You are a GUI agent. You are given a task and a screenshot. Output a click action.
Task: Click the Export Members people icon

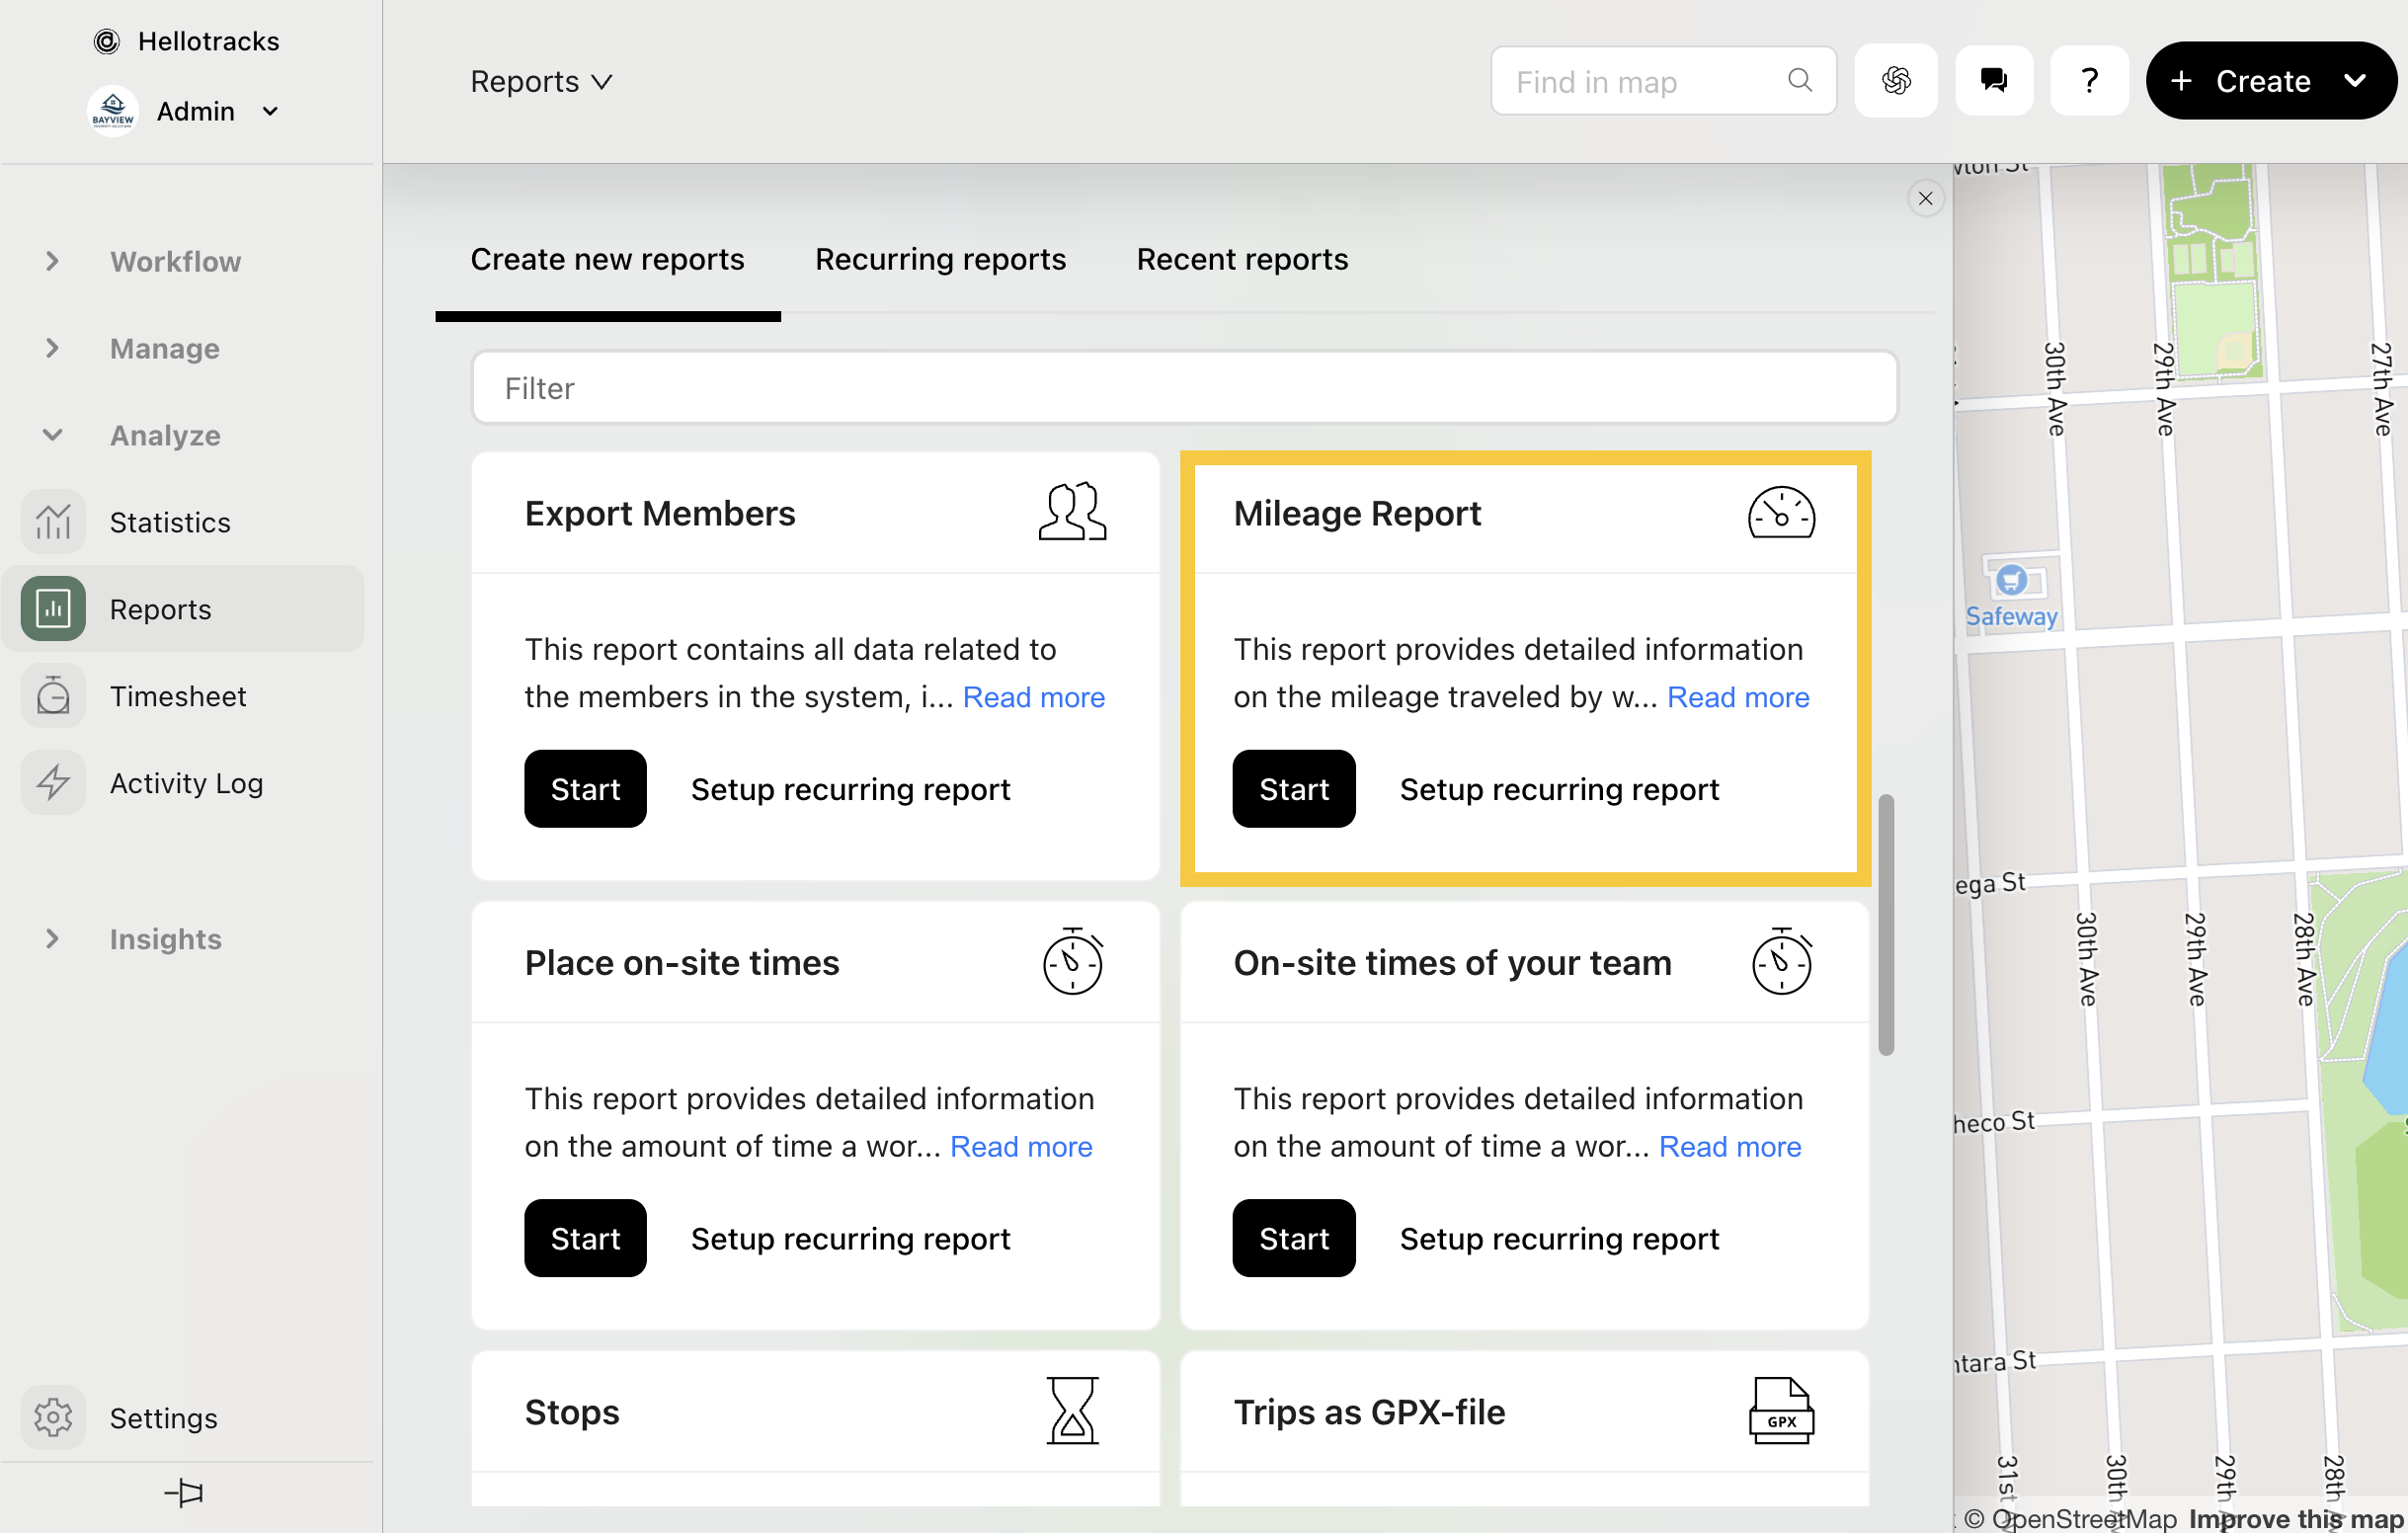[1072, 512]
